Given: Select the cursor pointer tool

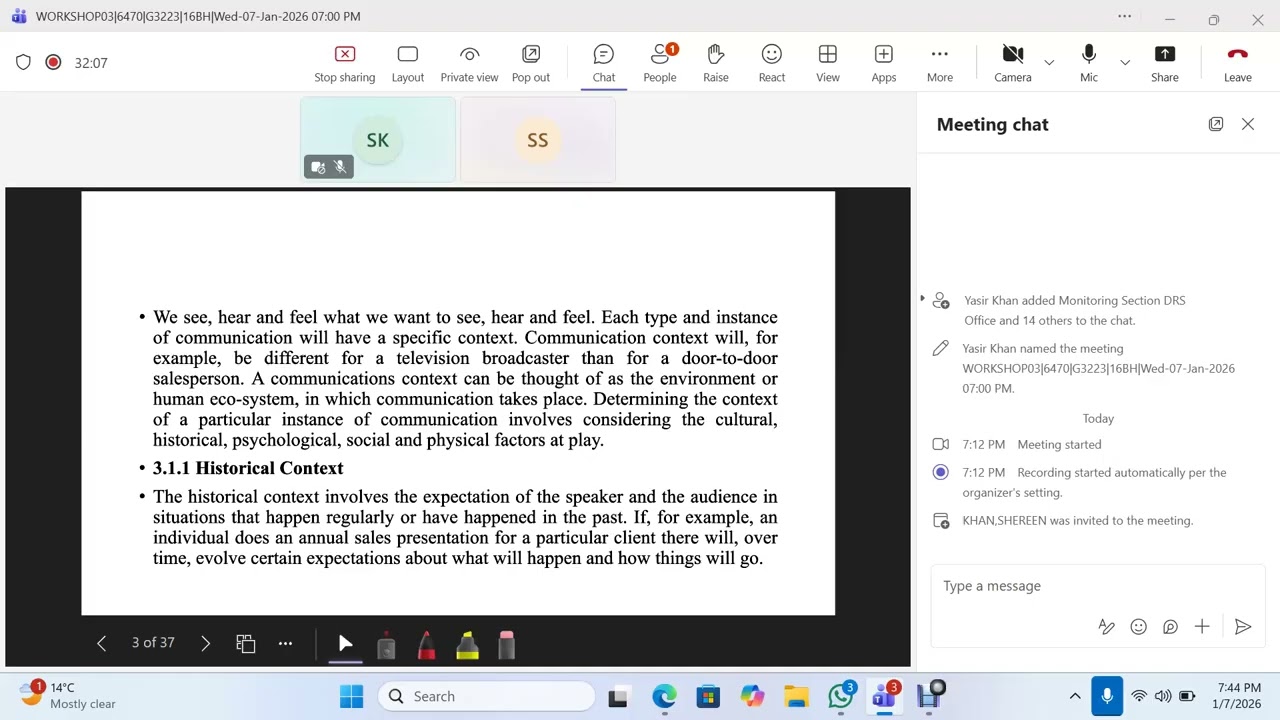Looking at the screenshot, I should point(345,643).
